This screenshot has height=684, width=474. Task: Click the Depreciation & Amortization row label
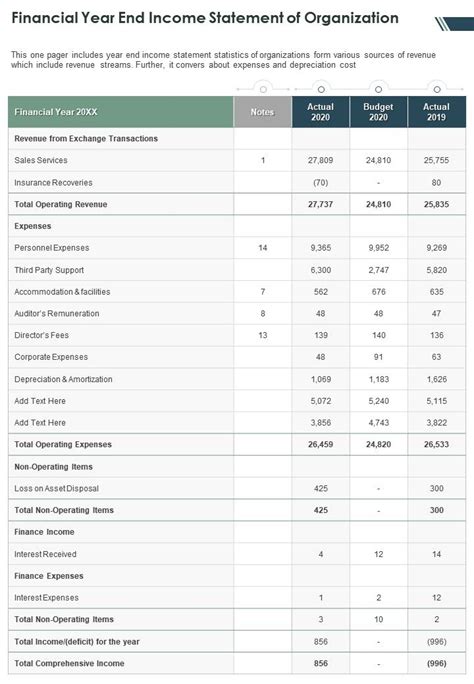tap(63, 379)
